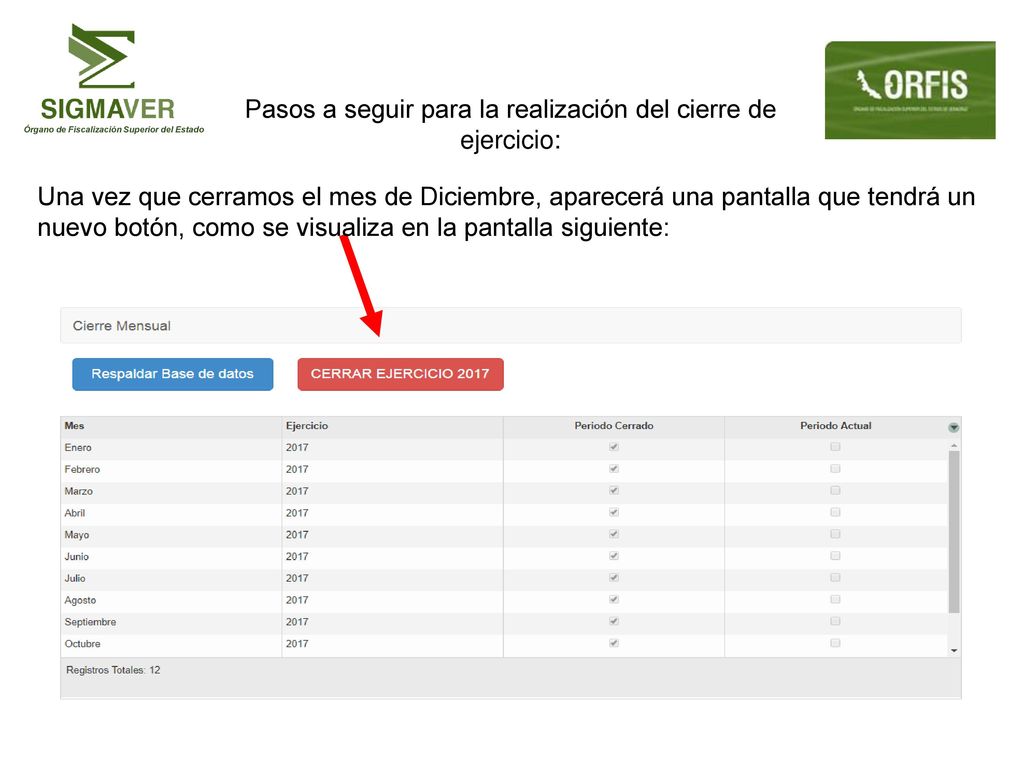
Task: Toggle Periodo Actual checkbox for Abril
Action: tap(835, 512)
